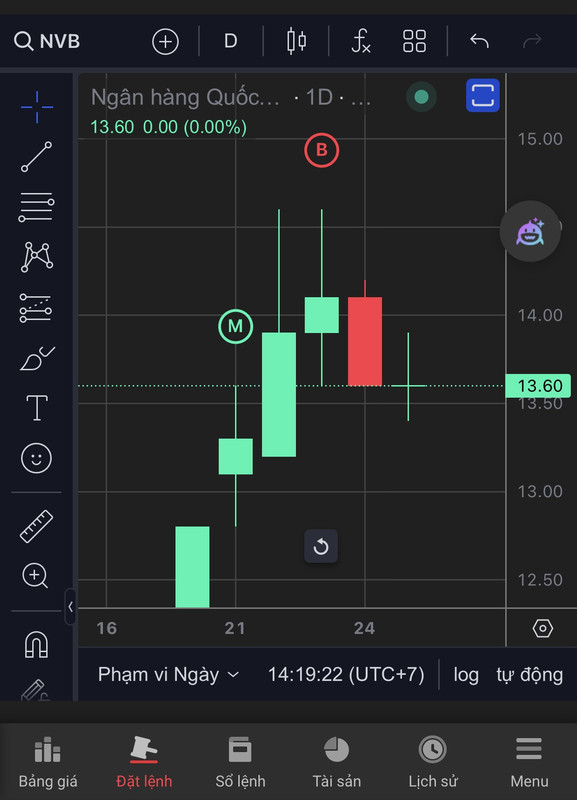This screenshot has width=577, height=800.
Task: Click the 13.00 price axis label
Action: tap(540, 491)
